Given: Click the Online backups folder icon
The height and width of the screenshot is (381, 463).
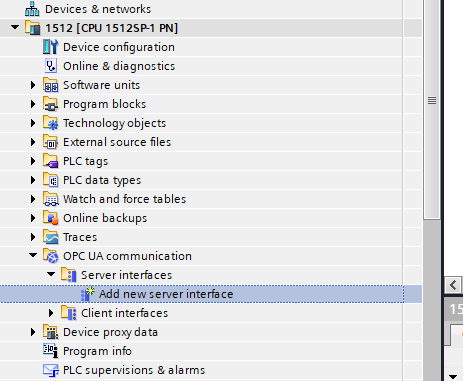Looking at the screenshot, I should coord(51,218).
